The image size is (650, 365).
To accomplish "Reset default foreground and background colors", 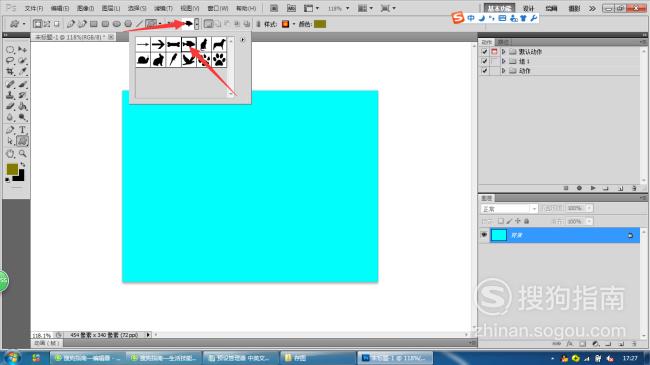I will (8, 180).
